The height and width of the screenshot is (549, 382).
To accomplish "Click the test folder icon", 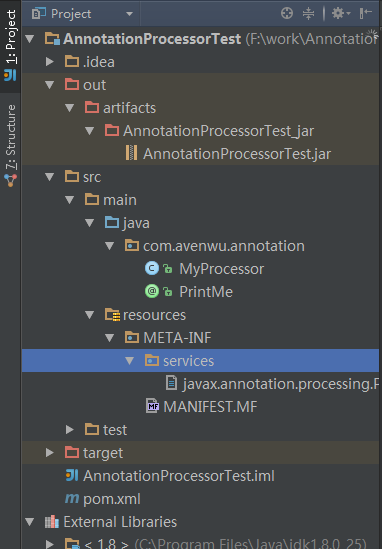I will [x=92, y=429].
